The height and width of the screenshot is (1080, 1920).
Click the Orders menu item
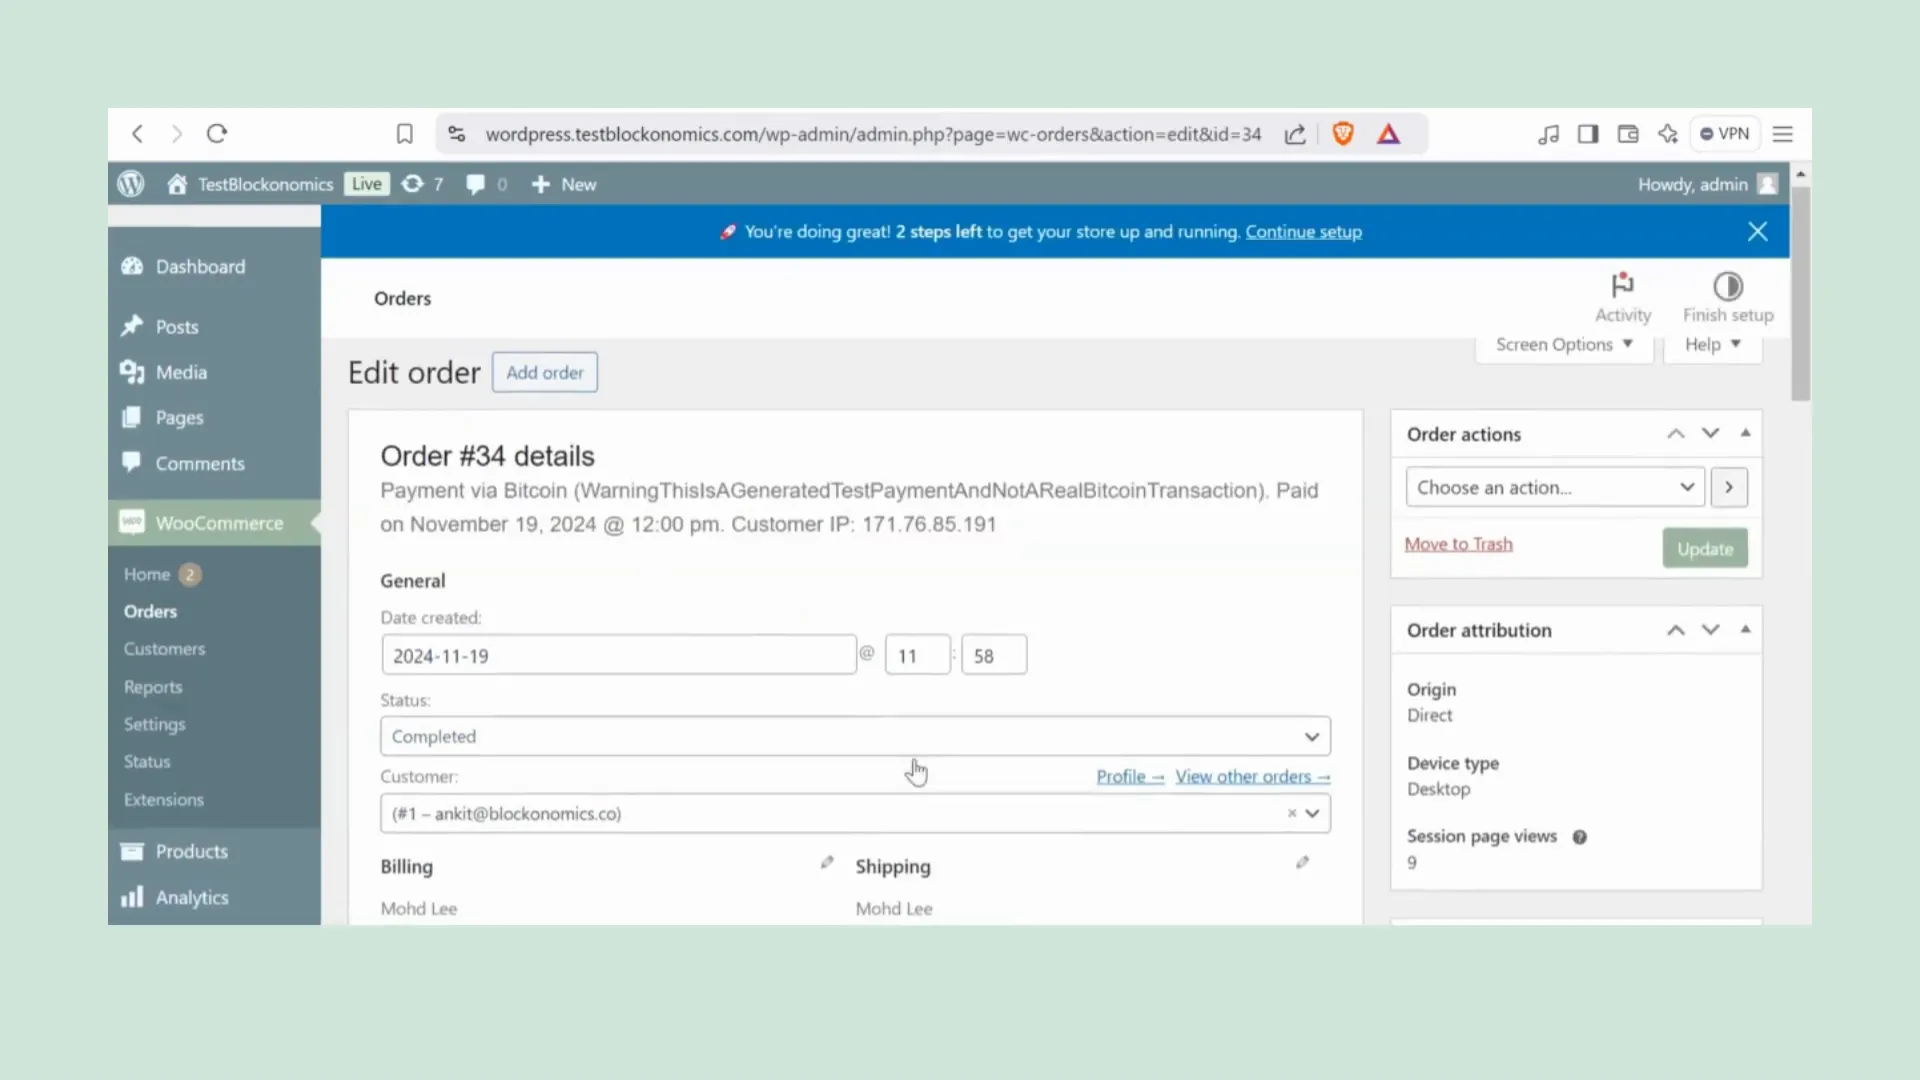[x=149, y=611]
